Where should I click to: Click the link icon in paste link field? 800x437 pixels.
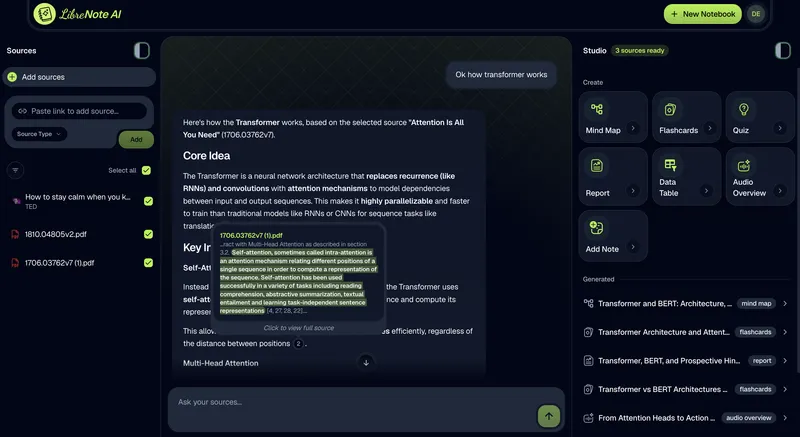coord(22,111)
